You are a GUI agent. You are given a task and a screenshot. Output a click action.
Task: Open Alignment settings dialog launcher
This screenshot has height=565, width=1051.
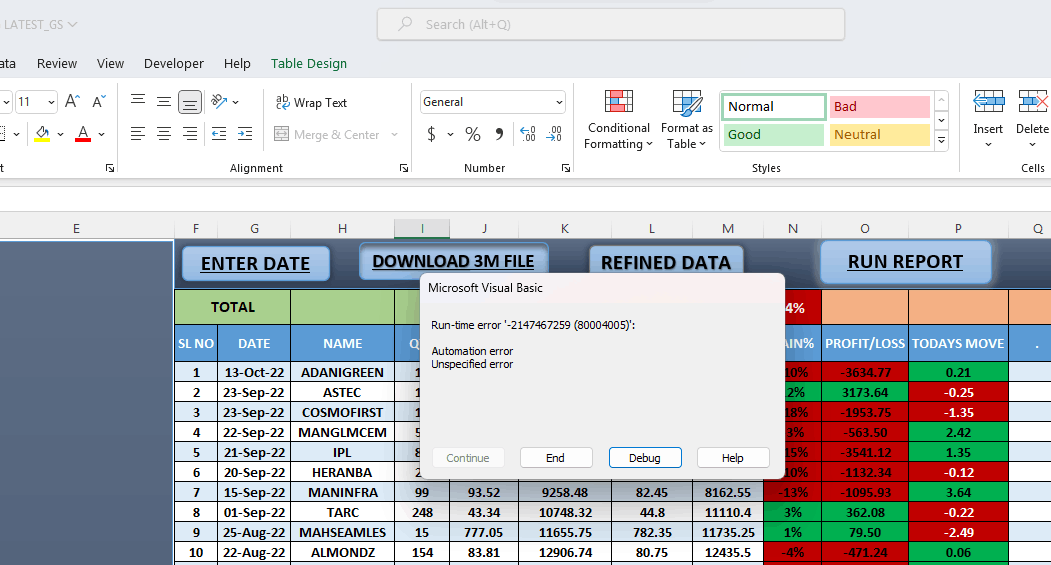point(404,168)
